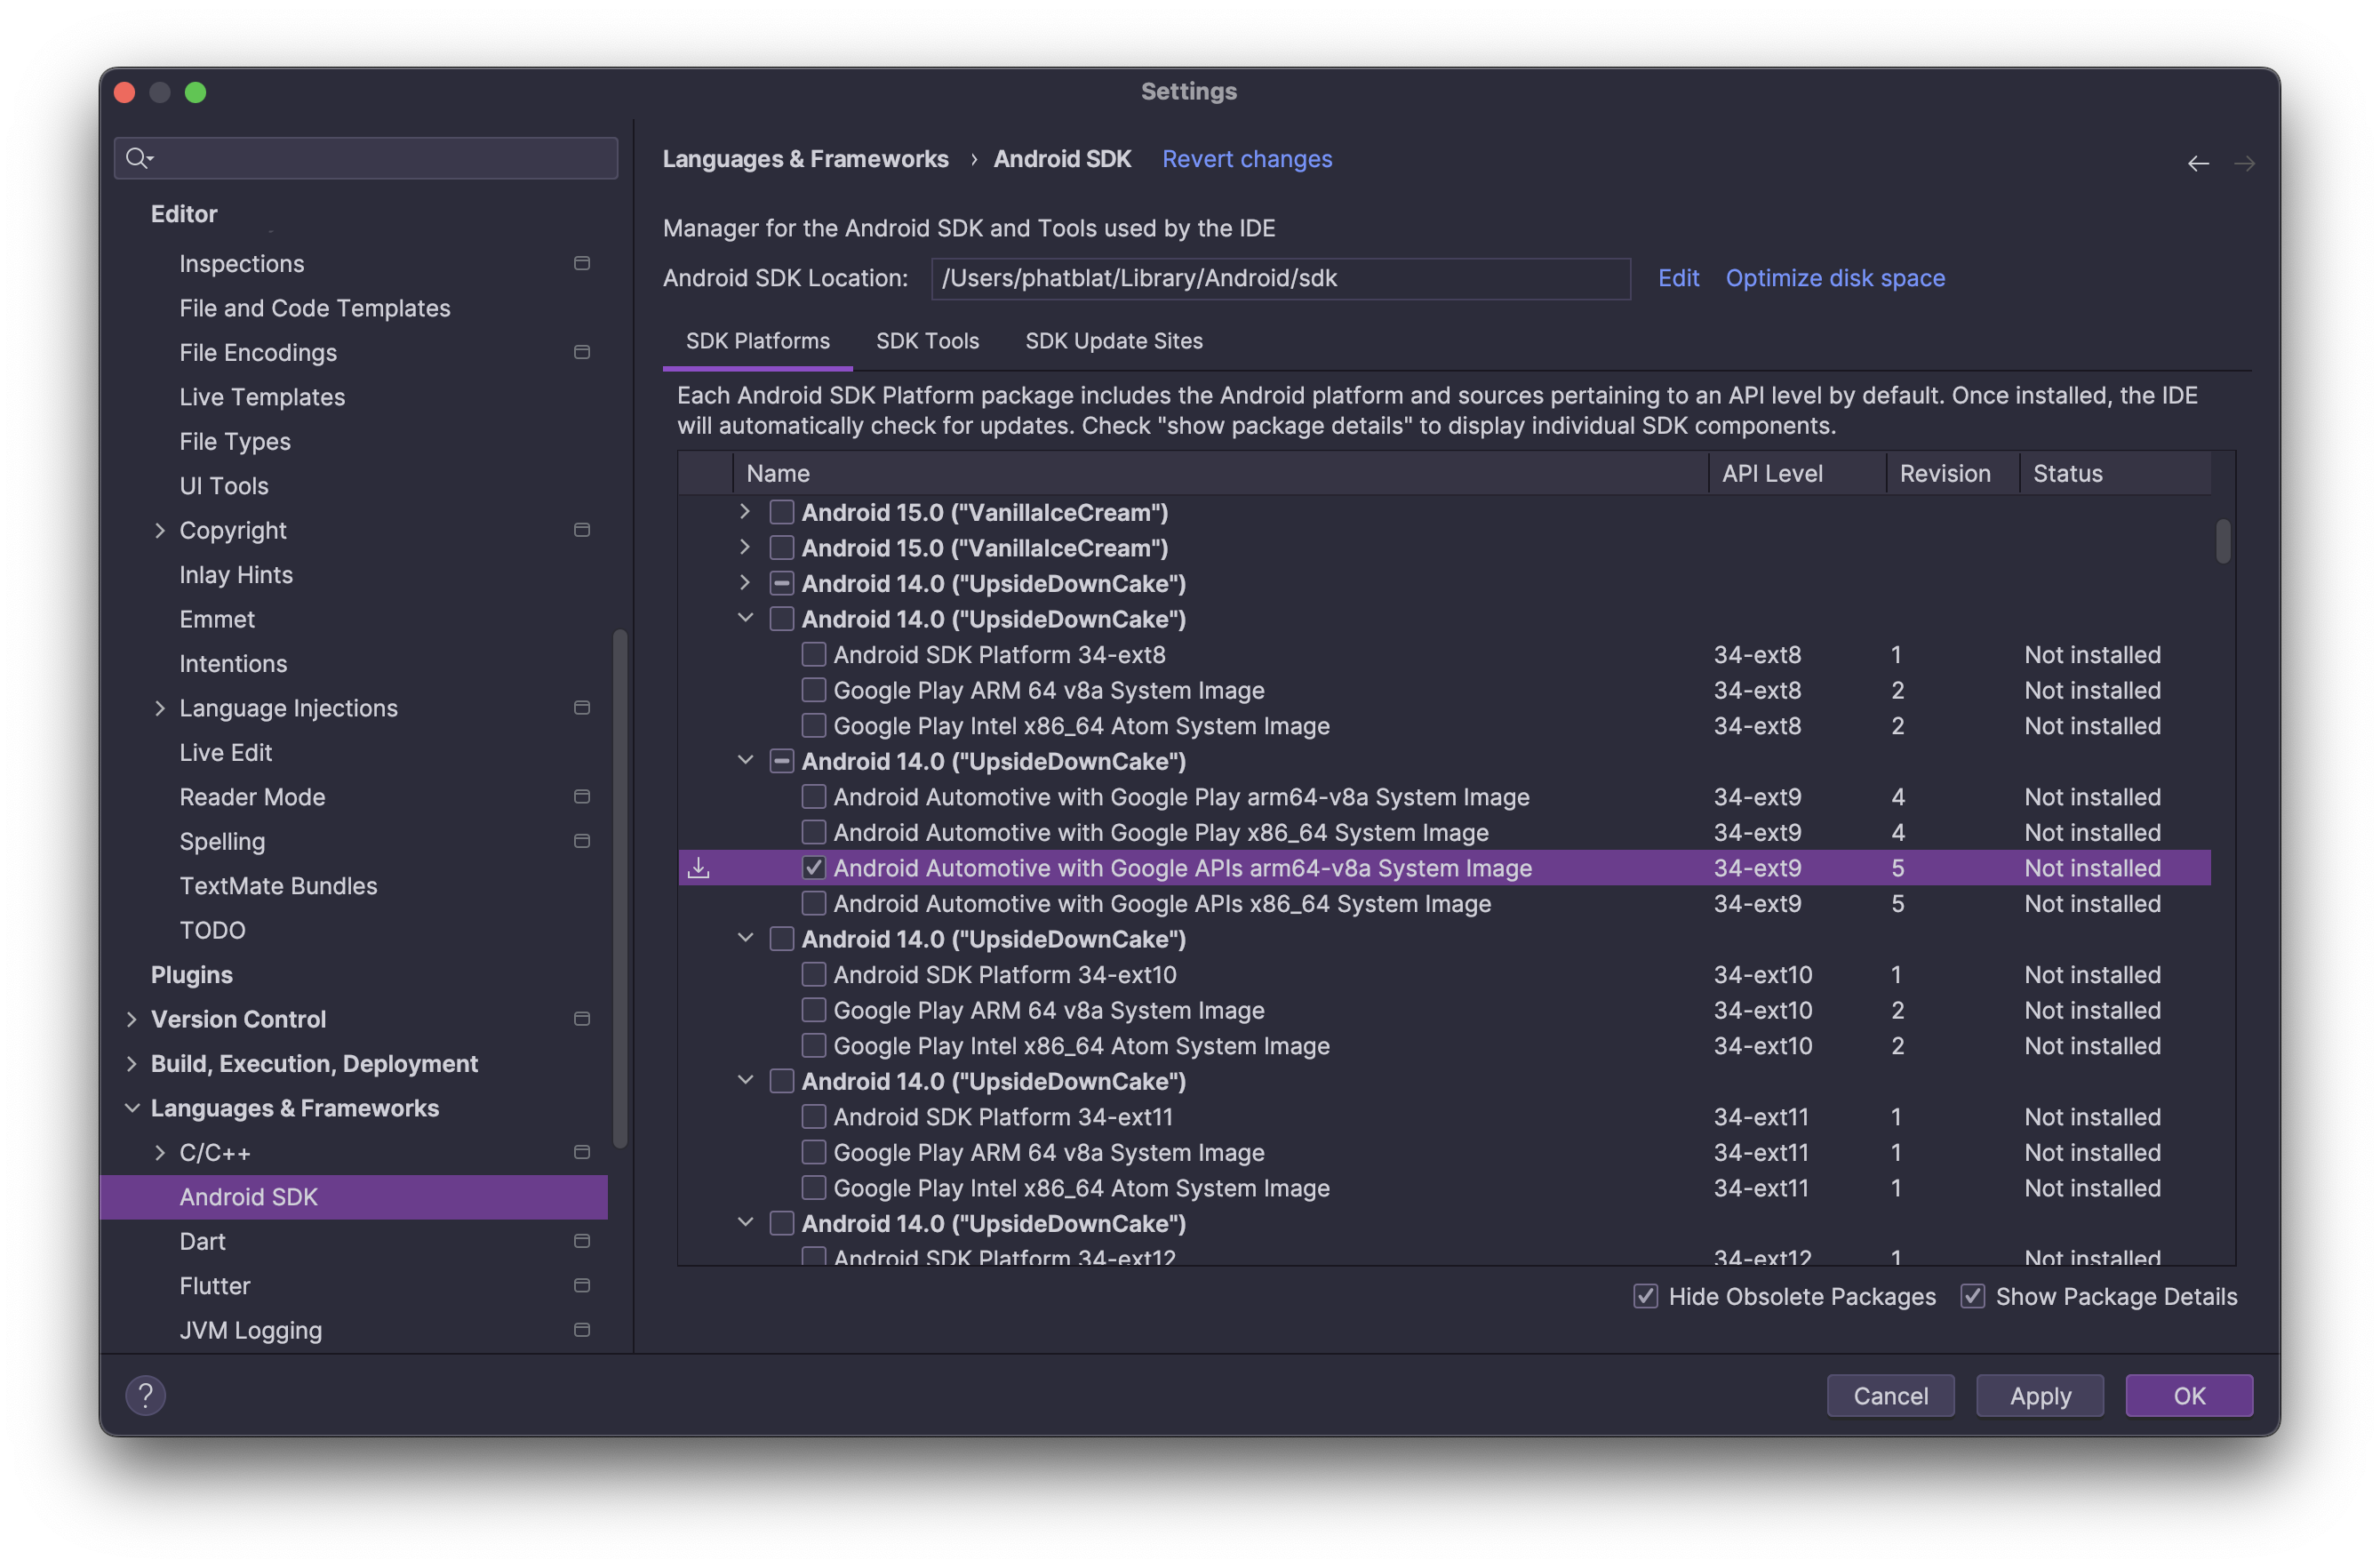Expand the Copyright tree node
Viewport: 2380px width, 1568px height.
[160, 531]
